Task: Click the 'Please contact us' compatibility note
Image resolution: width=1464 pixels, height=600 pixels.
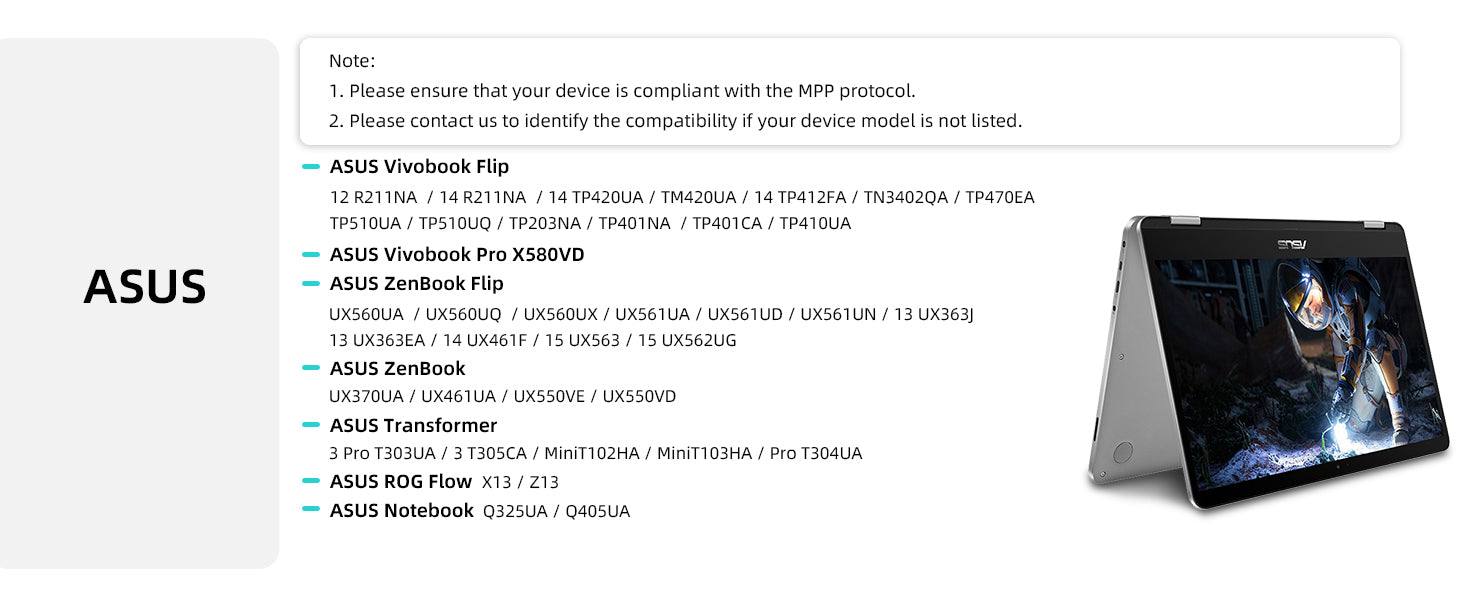Action: (675, 121)
